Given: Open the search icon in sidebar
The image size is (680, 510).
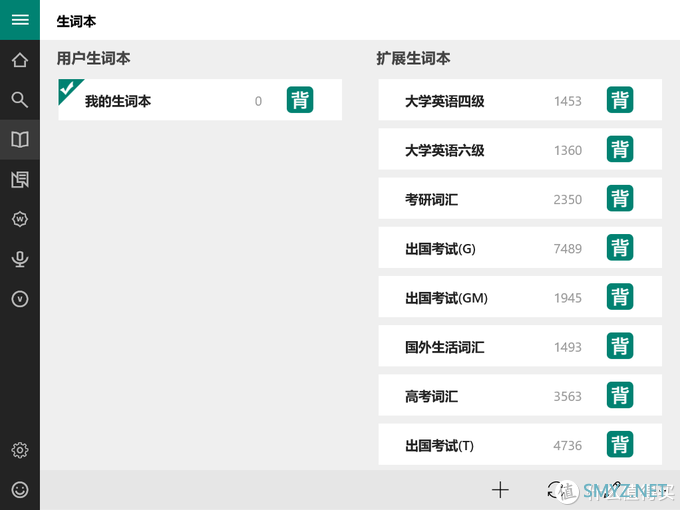Looking at the screenshot, I should click(20, 99).
